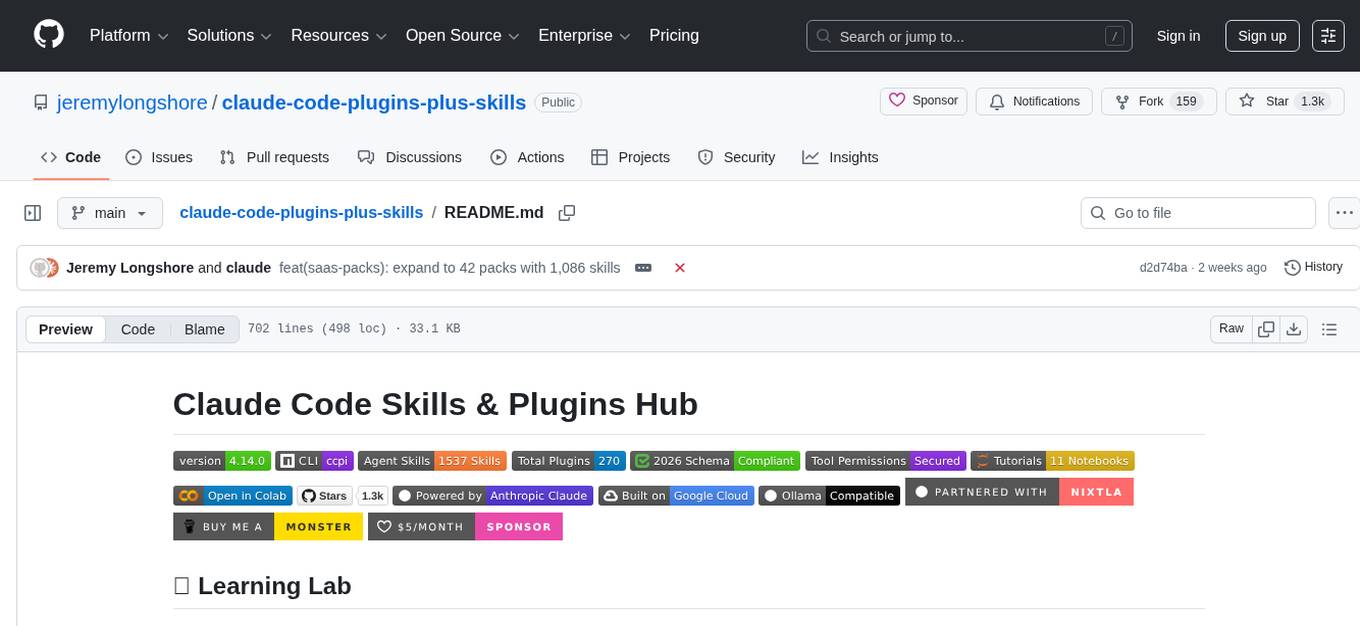Collapse the file tree side panel

pos(32,212)
